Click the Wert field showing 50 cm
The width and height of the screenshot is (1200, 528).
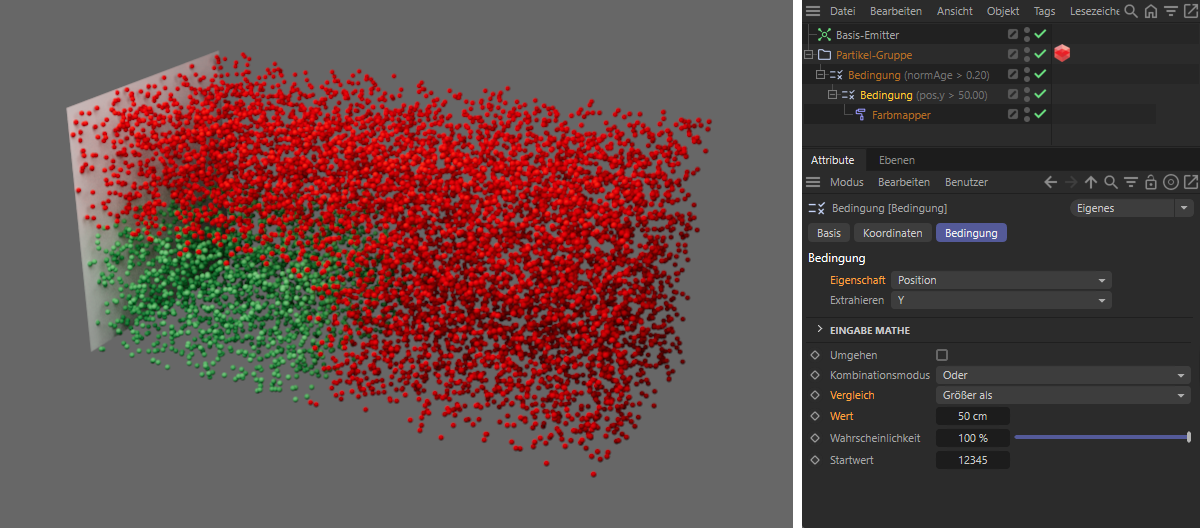973,416
